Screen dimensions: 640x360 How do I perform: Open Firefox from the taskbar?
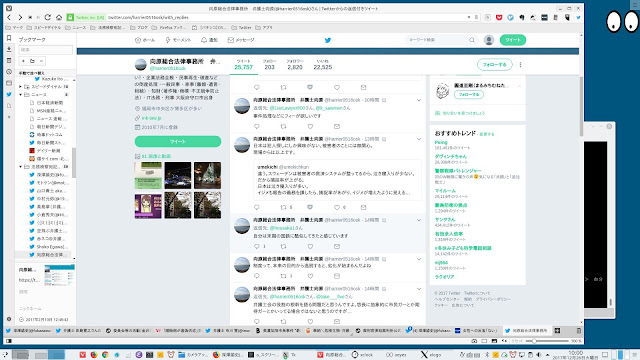pyautogui.click(x=93, y=355)
